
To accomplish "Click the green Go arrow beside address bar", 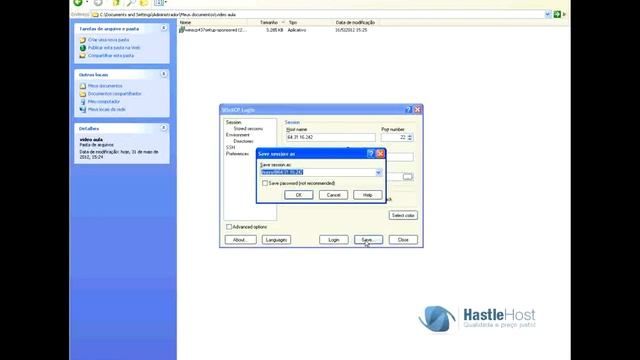I will [557, 14].
